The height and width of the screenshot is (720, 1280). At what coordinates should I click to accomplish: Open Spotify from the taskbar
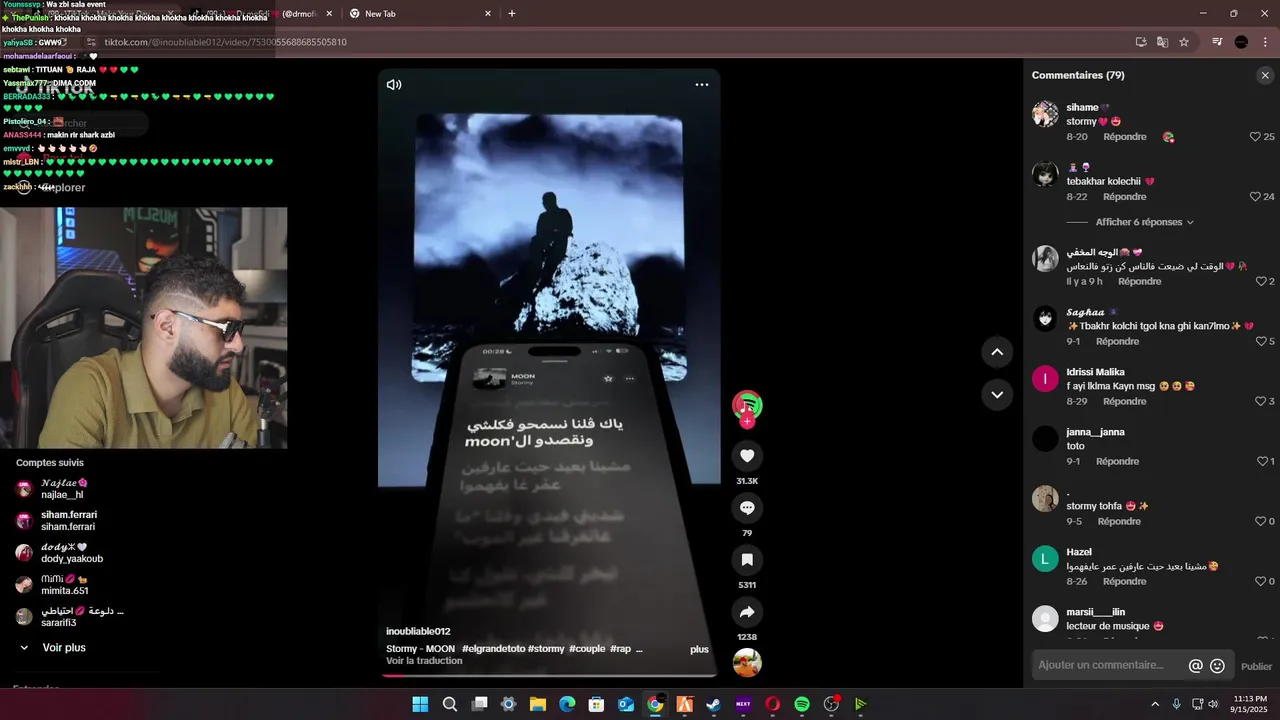point(801,704)
